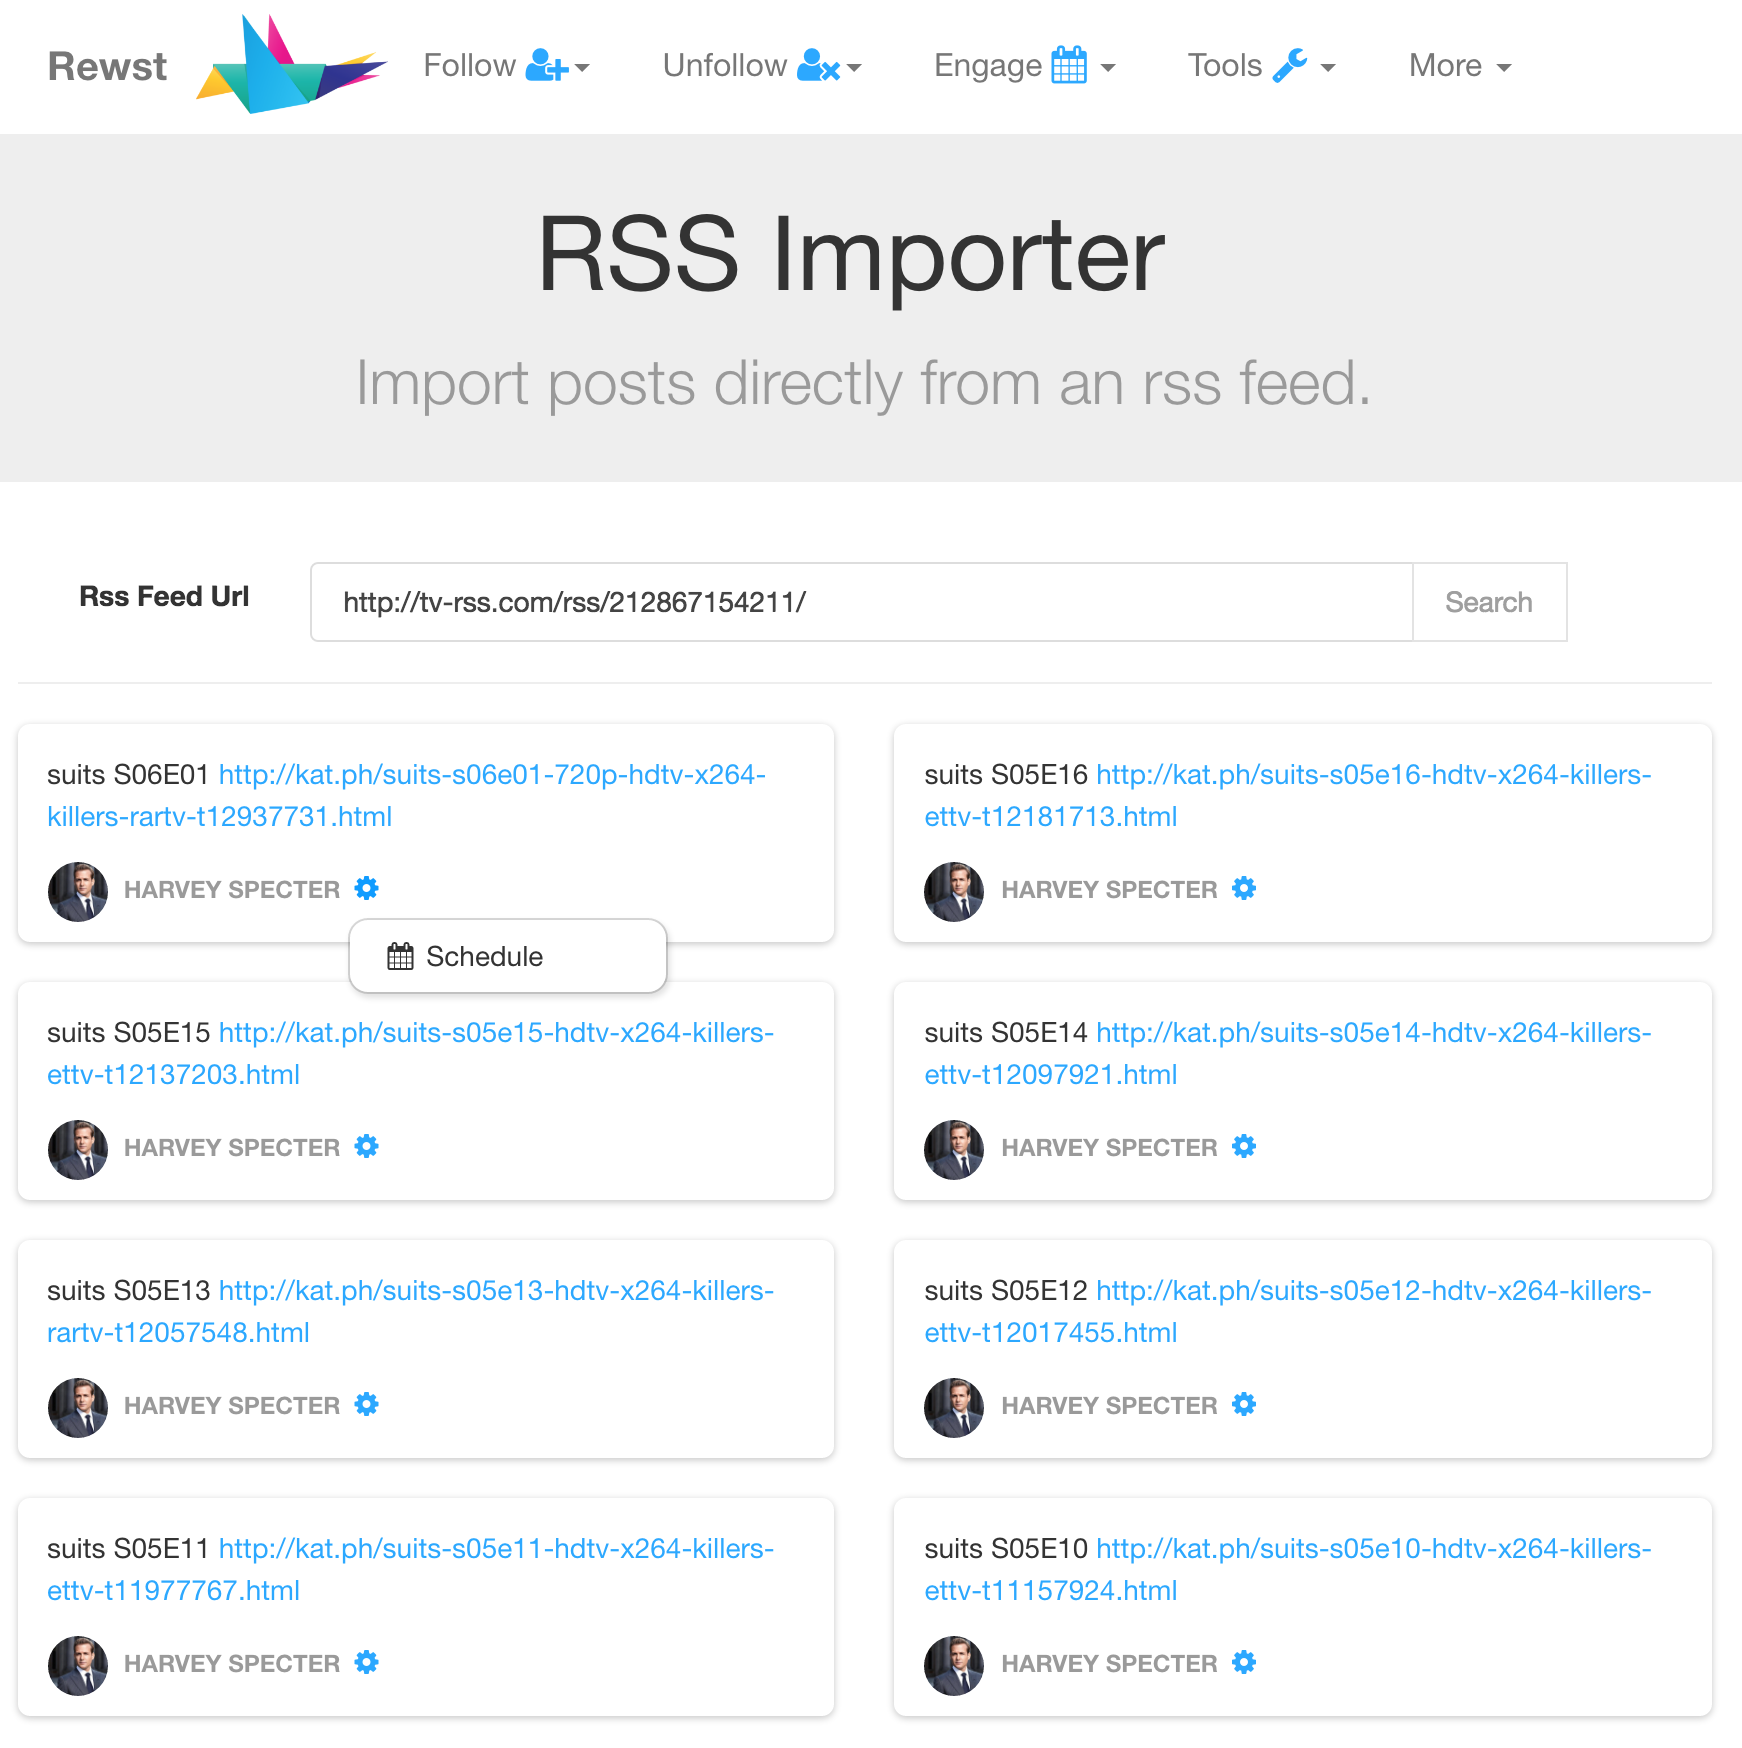
Task: Go to Rewst home brand link
Action: 107,66
